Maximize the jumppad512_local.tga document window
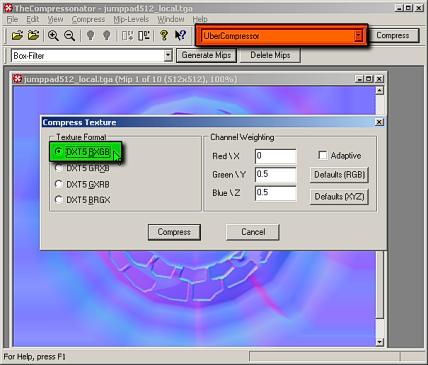428x365 pixels. 369,79
